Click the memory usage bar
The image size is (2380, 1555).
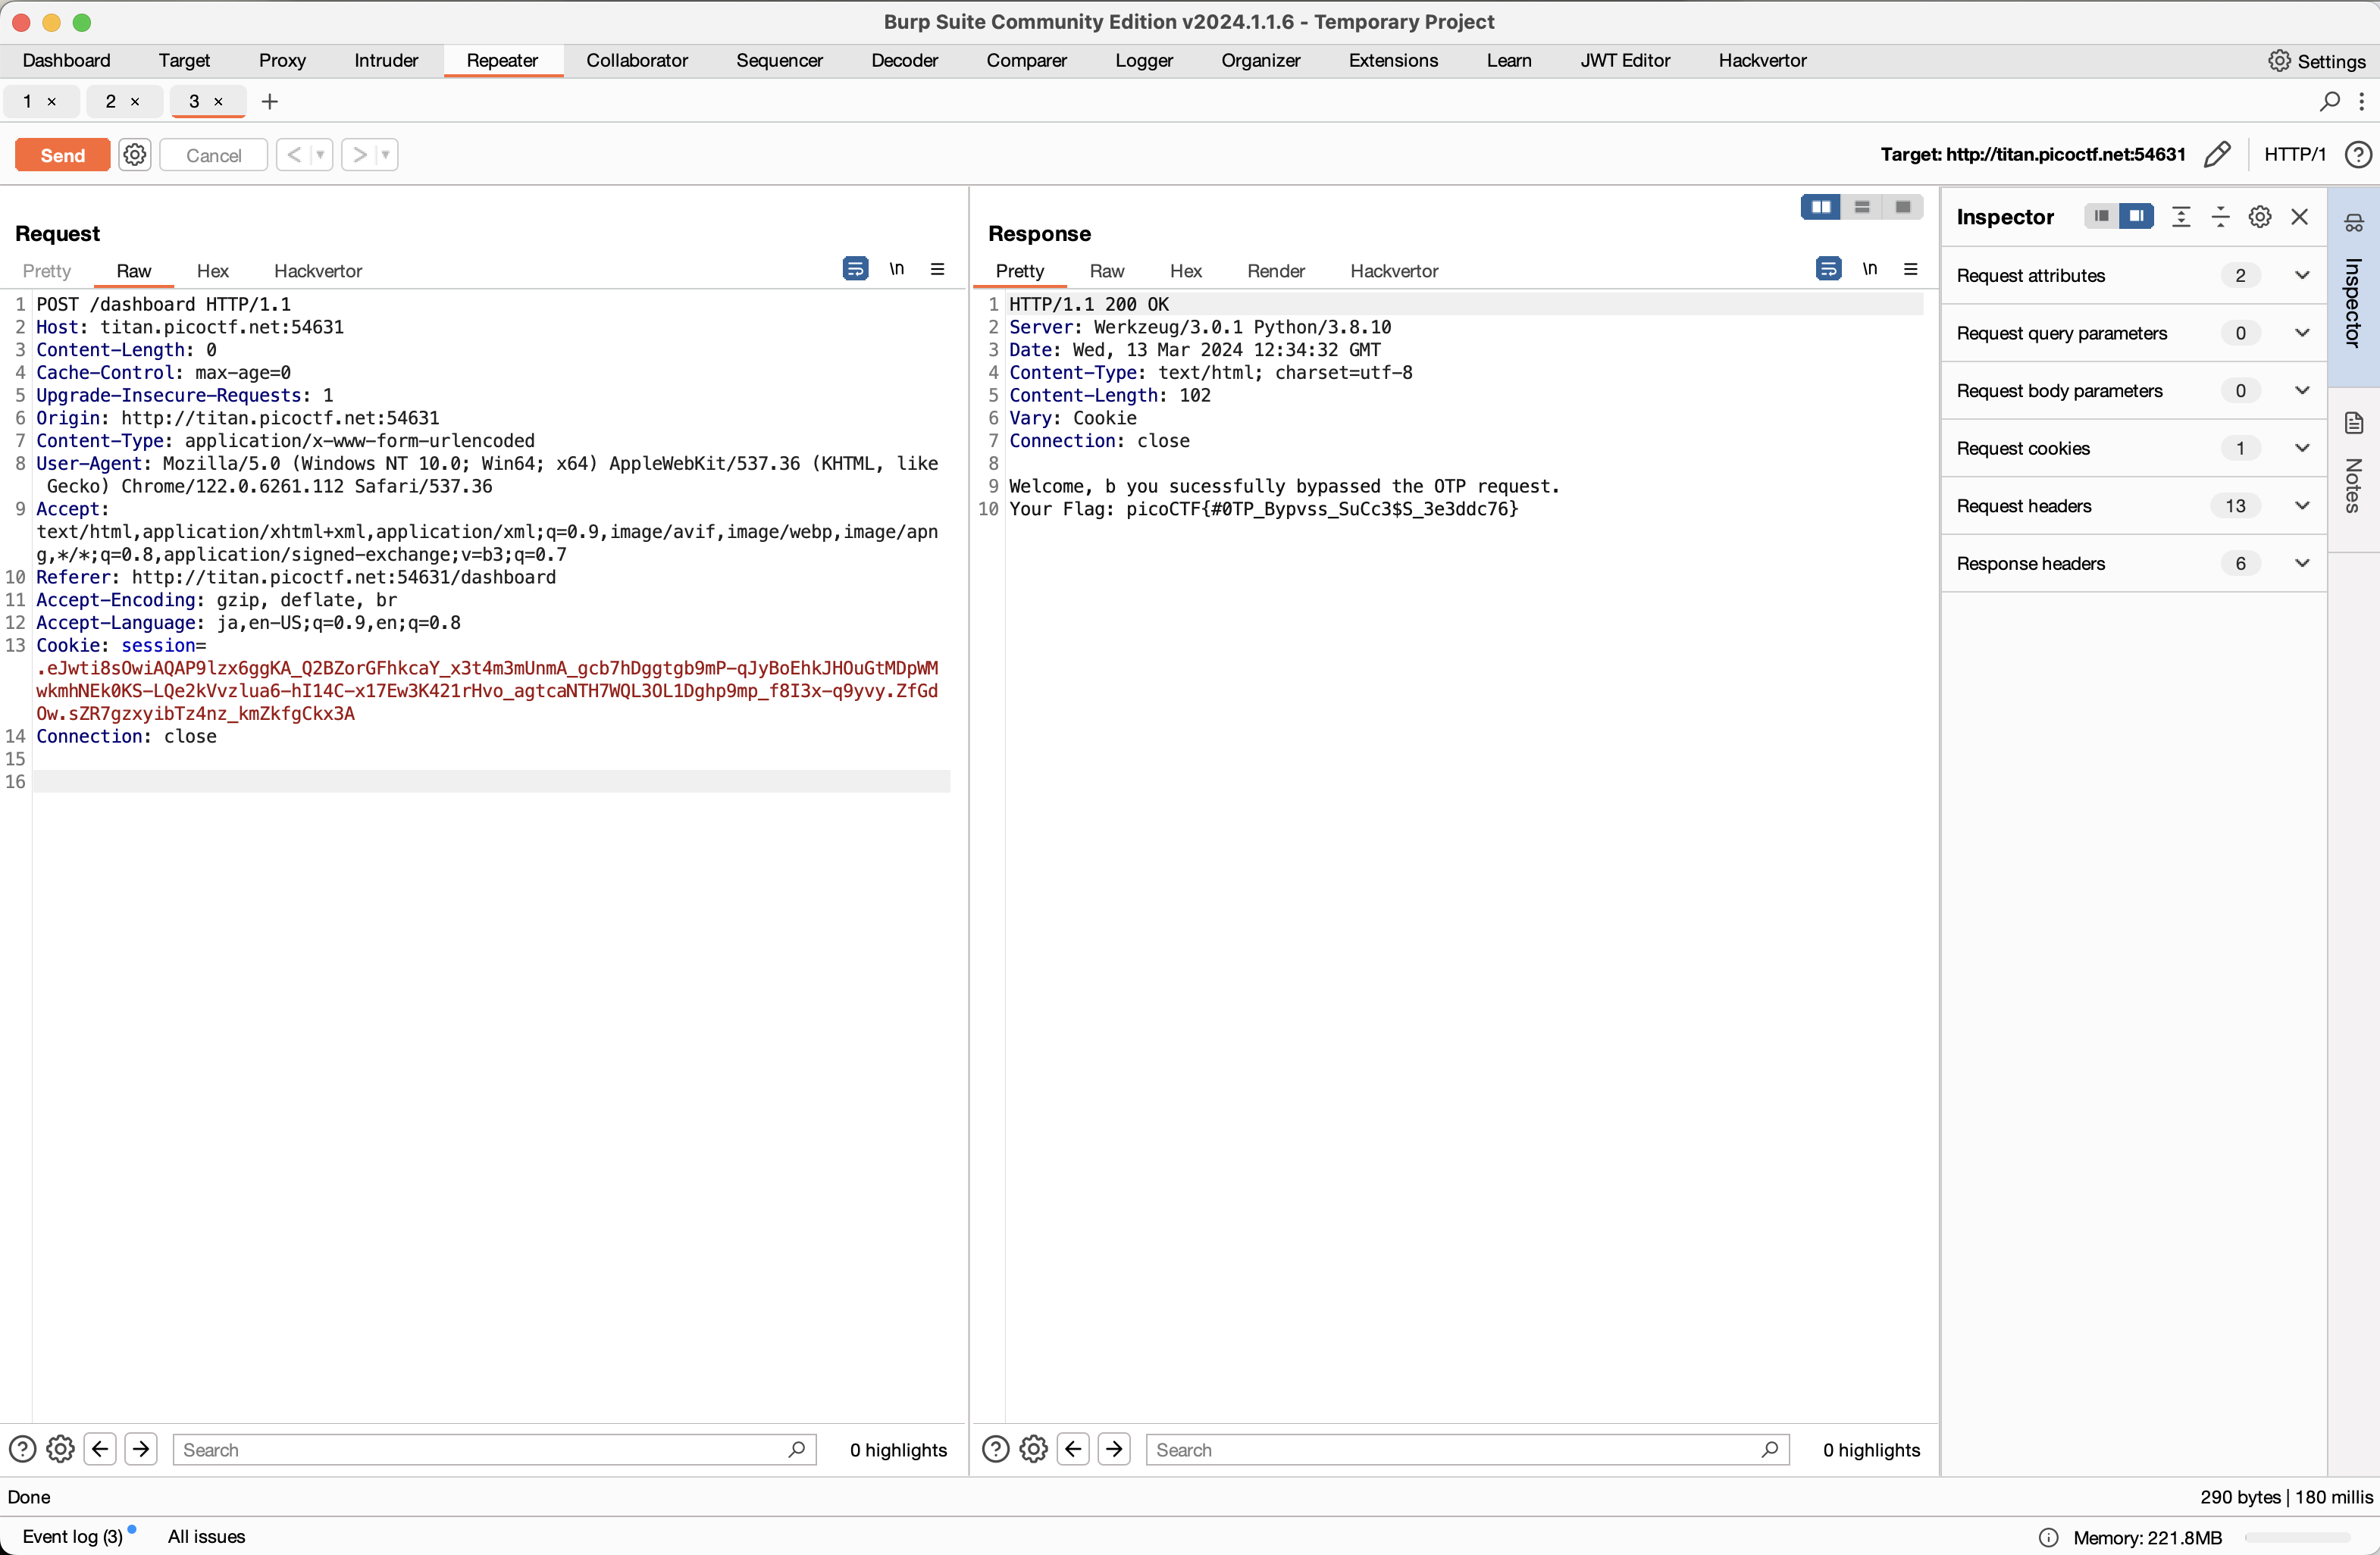tap(2296, 1537)
